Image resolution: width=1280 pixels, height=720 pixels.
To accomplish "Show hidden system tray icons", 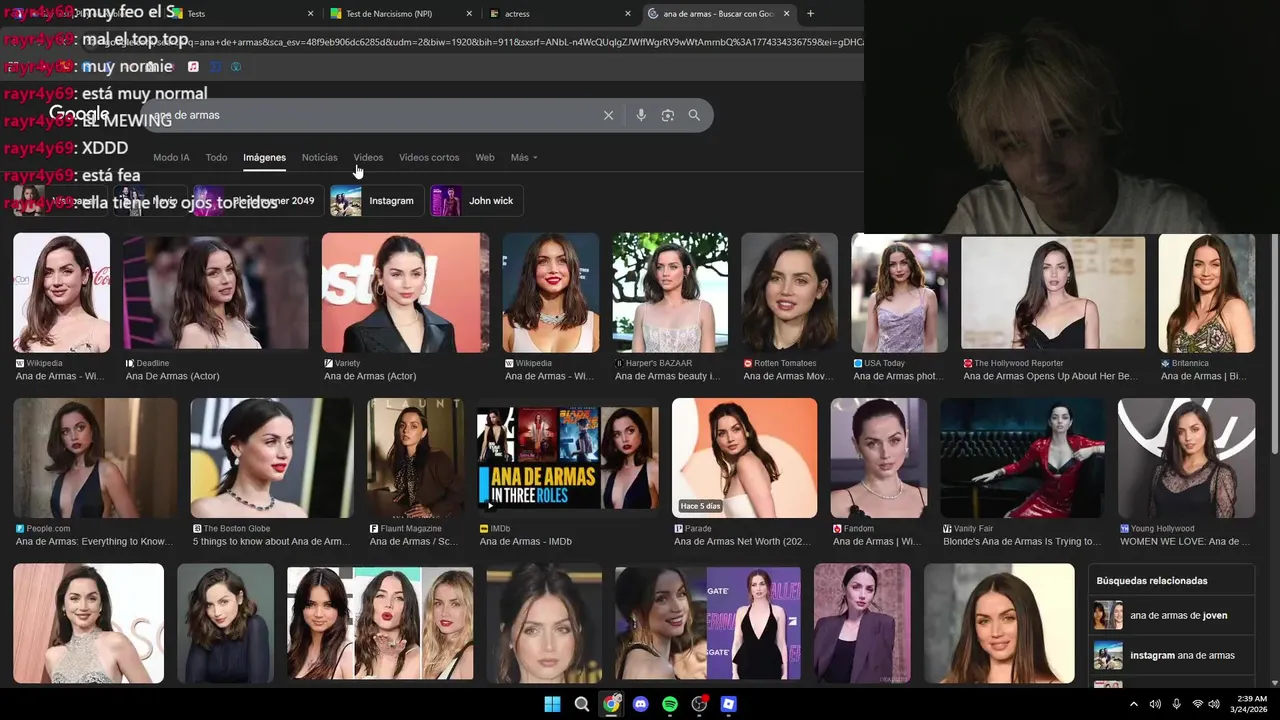I will [x=1133, y=704].
